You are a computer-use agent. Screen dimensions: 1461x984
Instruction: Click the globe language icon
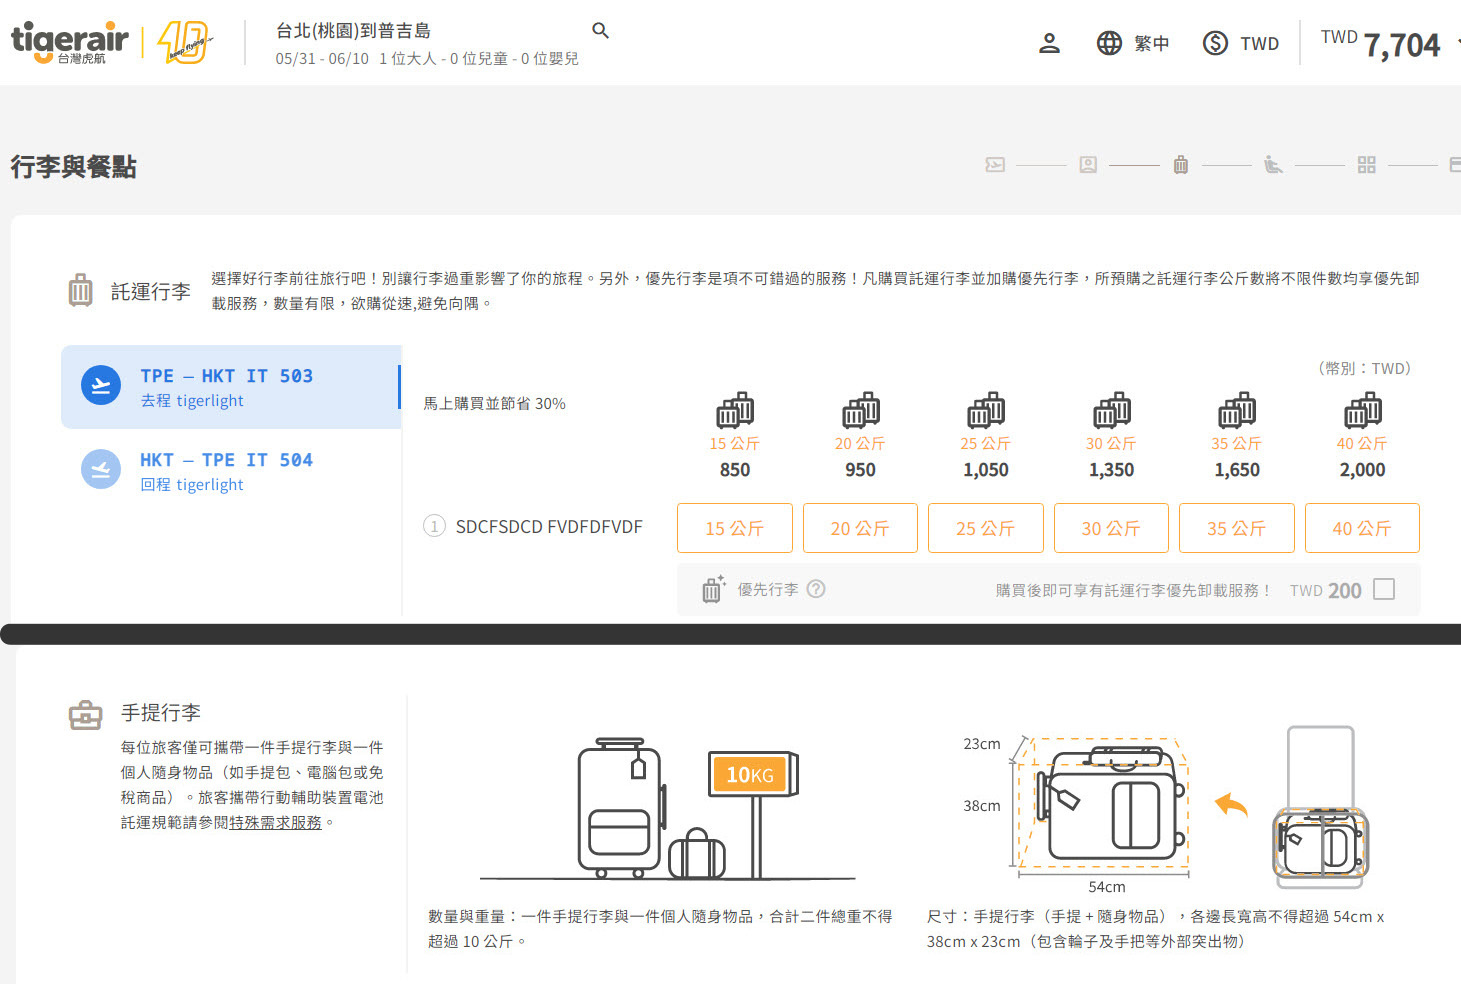click(x=1109, y=43)
